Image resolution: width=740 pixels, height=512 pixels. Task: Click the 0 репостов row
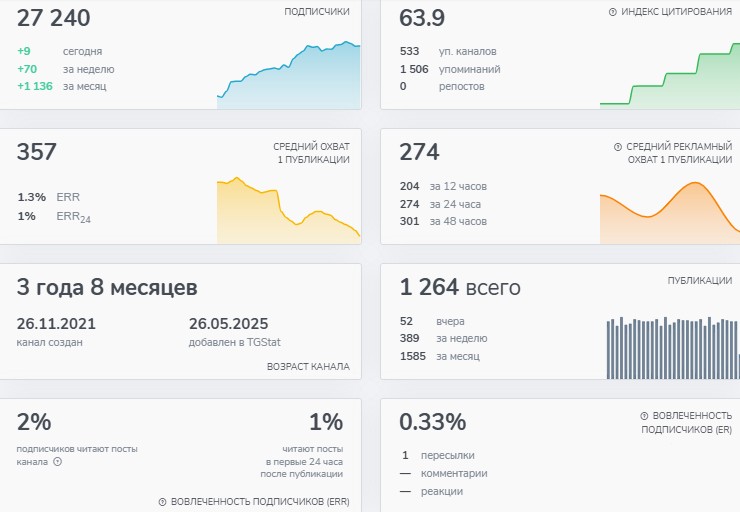coord(442,86)
